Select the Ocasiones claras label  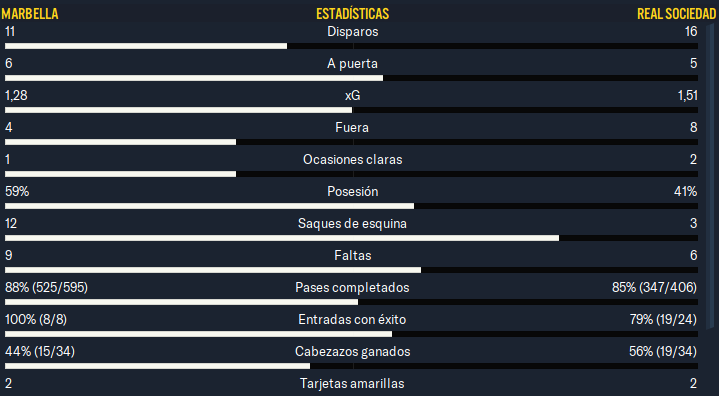click(352, 160)
